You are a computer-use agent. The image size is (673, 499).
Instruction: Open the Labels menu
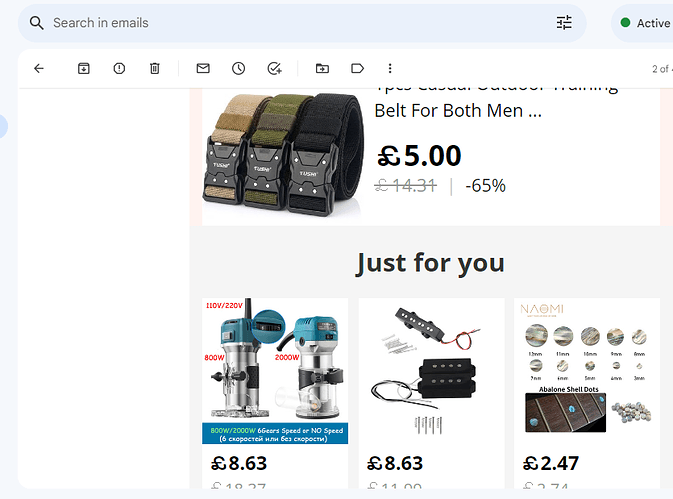358,68
